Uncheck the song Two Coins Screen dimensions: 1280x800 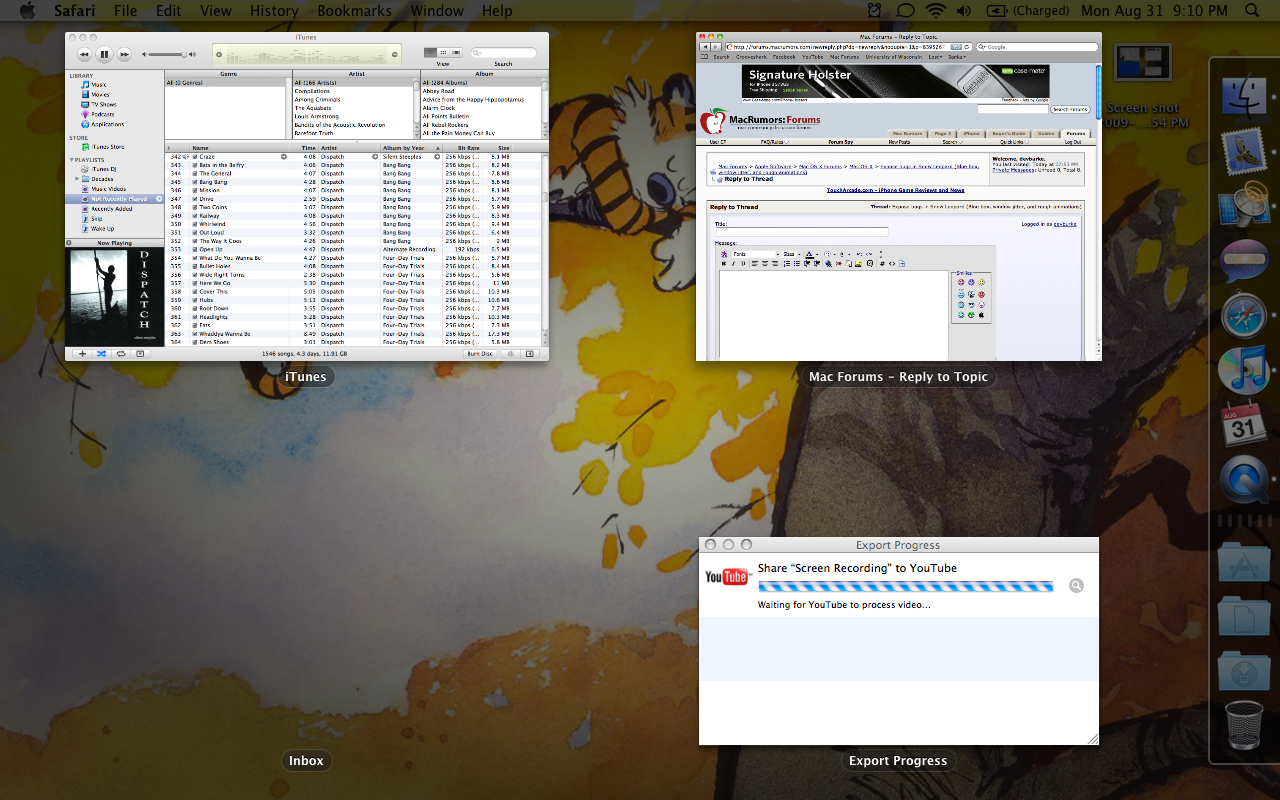[x=195, y=207]
